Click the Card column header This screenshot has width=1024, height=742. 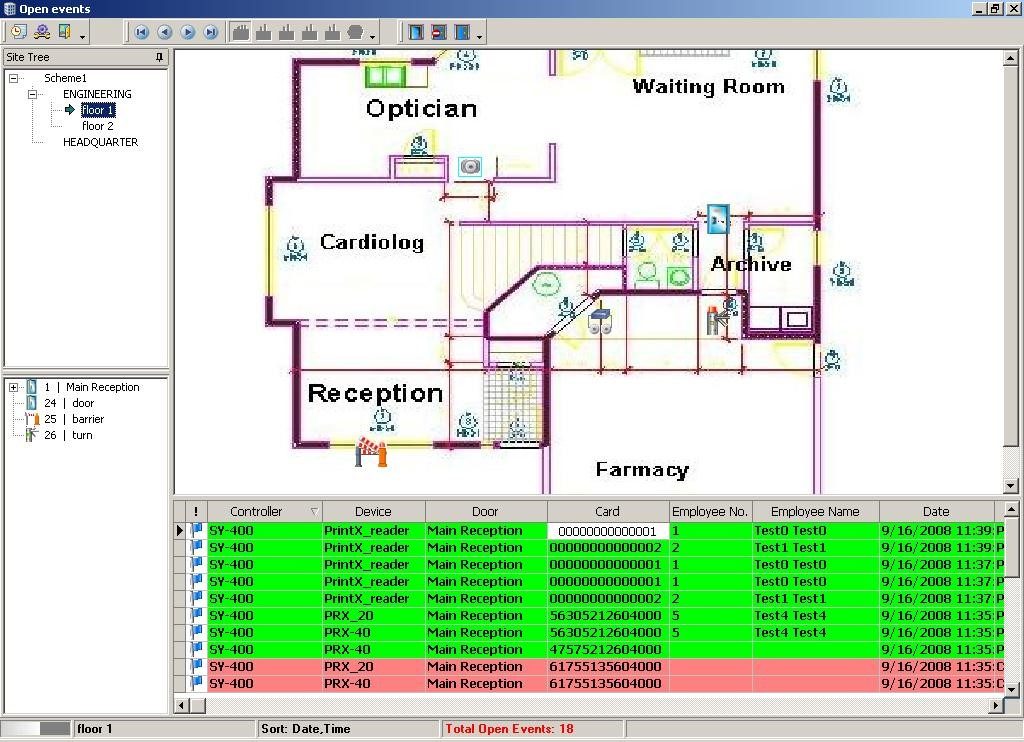point(607,511)
